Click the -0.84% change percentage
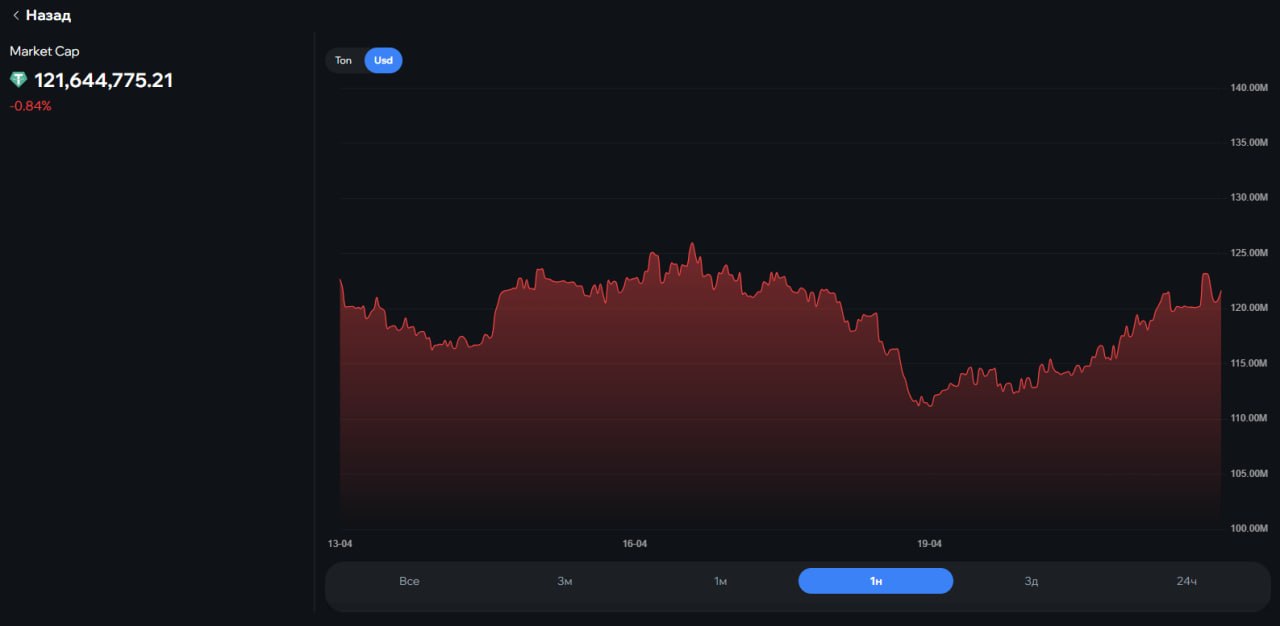The height and width of the screenshot is (626, 1280). click(x=30, y=106)
